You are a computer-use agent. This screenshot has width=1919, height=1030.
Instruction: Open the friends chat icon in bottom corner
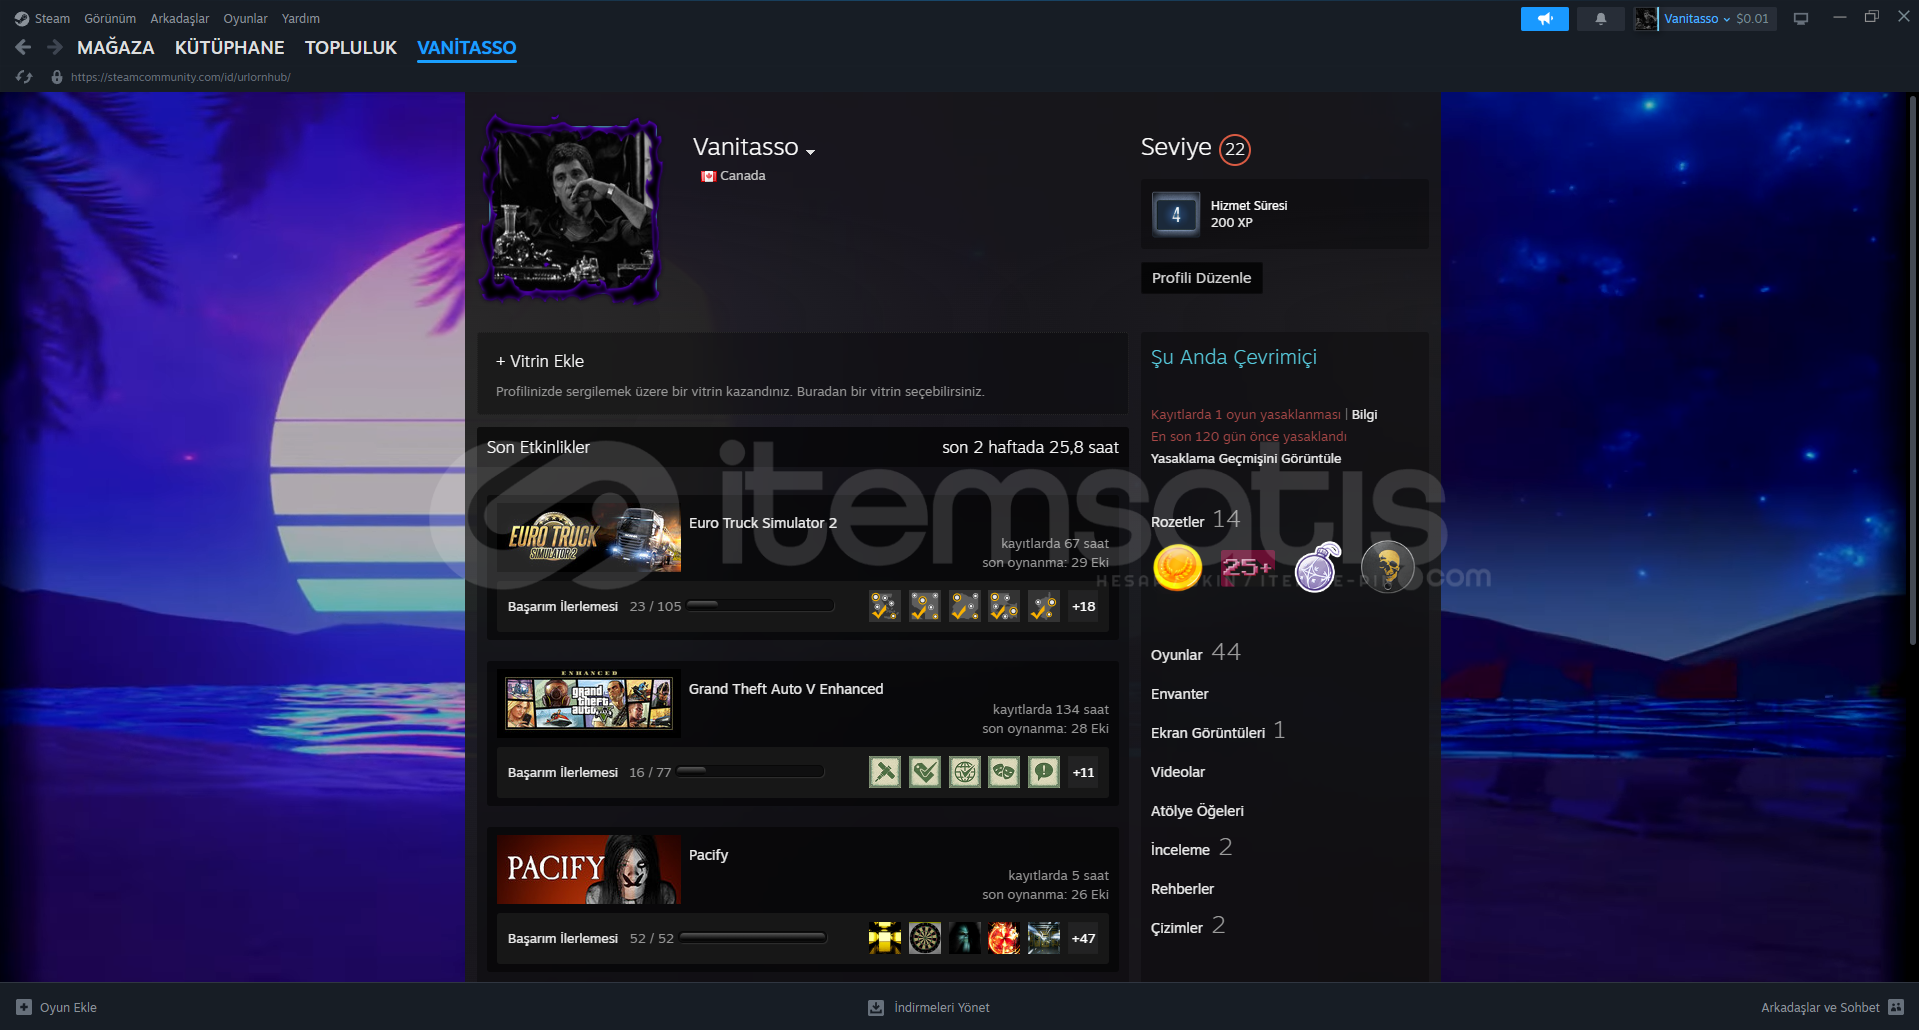pos(1896,1007)
